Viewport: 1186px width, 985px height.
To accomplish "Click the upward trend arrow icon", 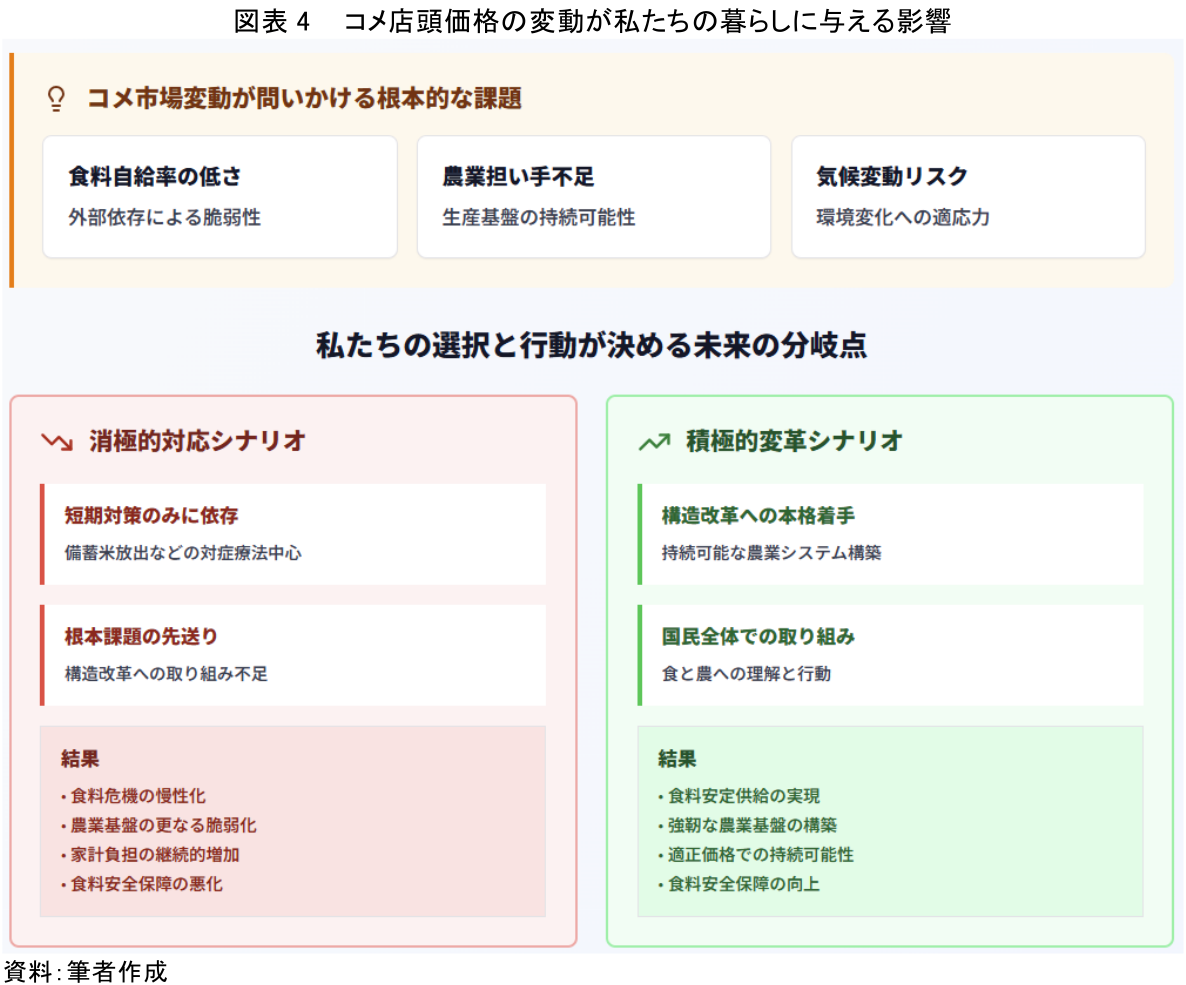I will click(x=654, y=442).
